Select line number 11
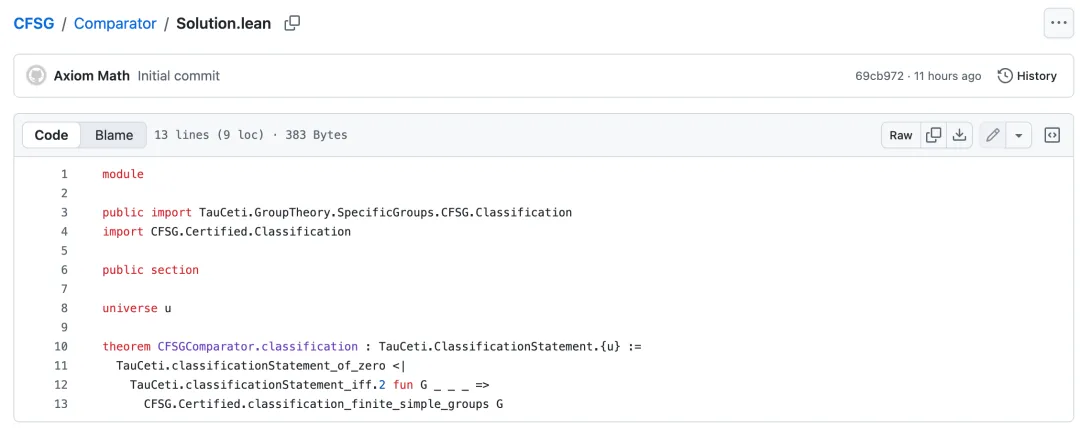Screen dimensions: 1080x429 pyautogui.click(x=61, y=366)
